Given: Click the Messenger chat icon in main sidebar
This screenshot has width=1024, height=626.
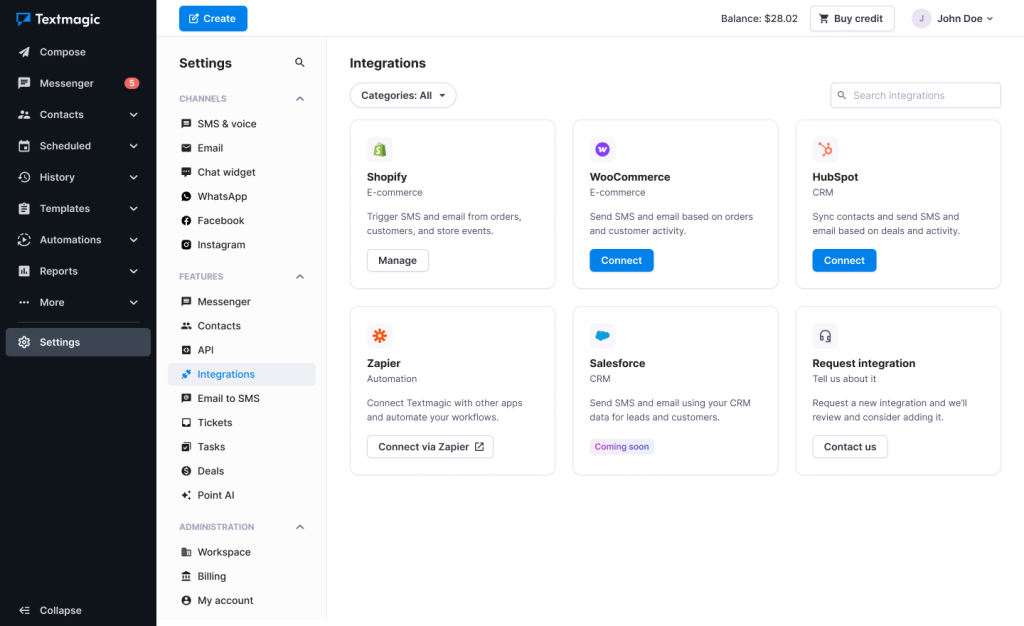Looking at the screenshot, I should pyautogui.click(x=24, y=83).
